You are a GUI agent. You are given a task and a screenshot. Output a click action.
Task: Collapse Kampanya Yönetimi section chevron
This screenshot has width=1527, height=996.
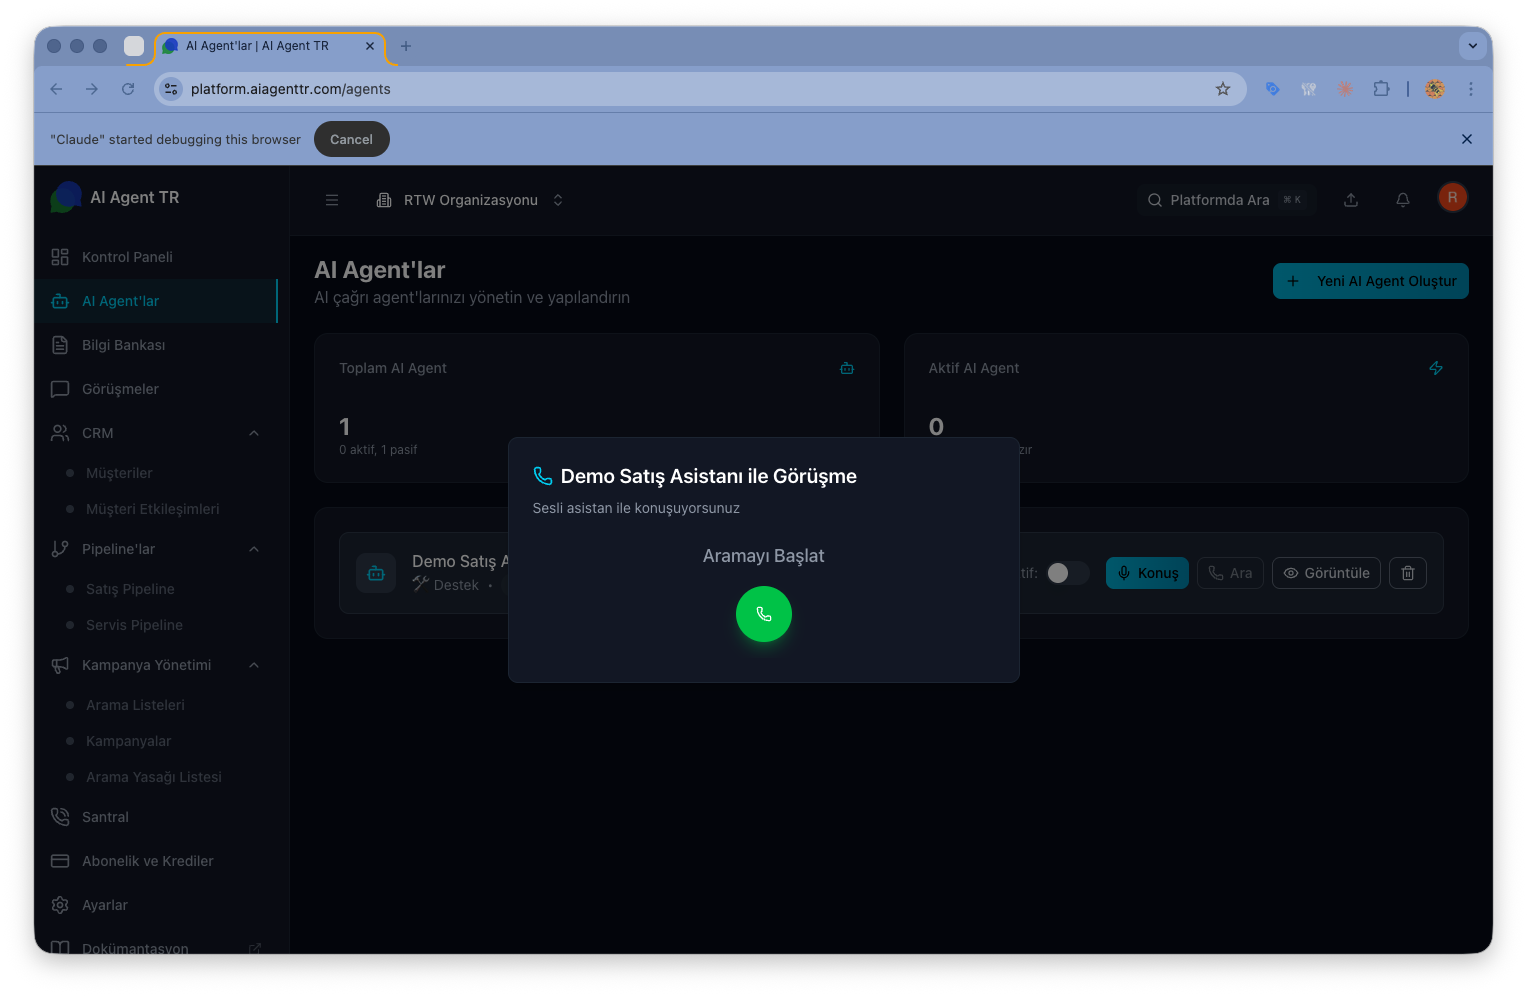pyautogui.click(x=254, y=665)
